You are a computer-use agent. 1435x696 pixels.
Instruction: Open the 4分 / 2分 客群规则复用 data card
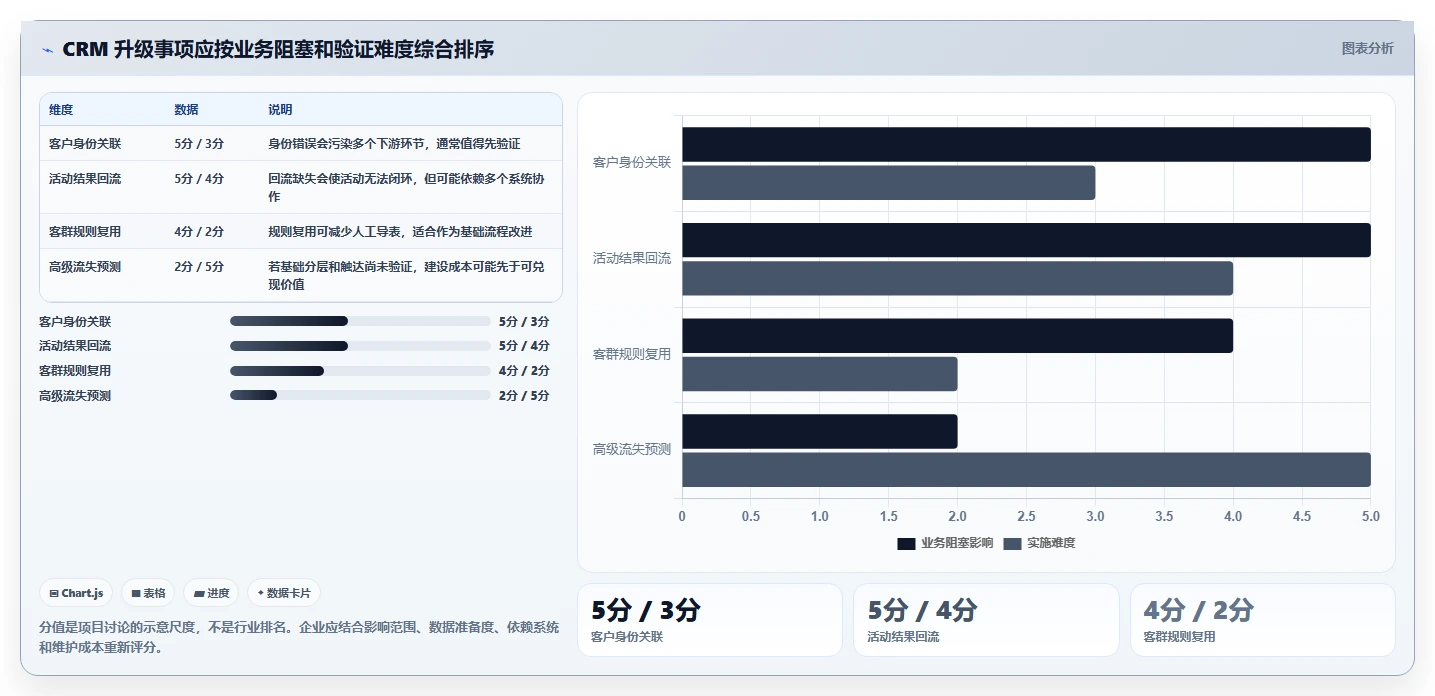click(1262, 620)
